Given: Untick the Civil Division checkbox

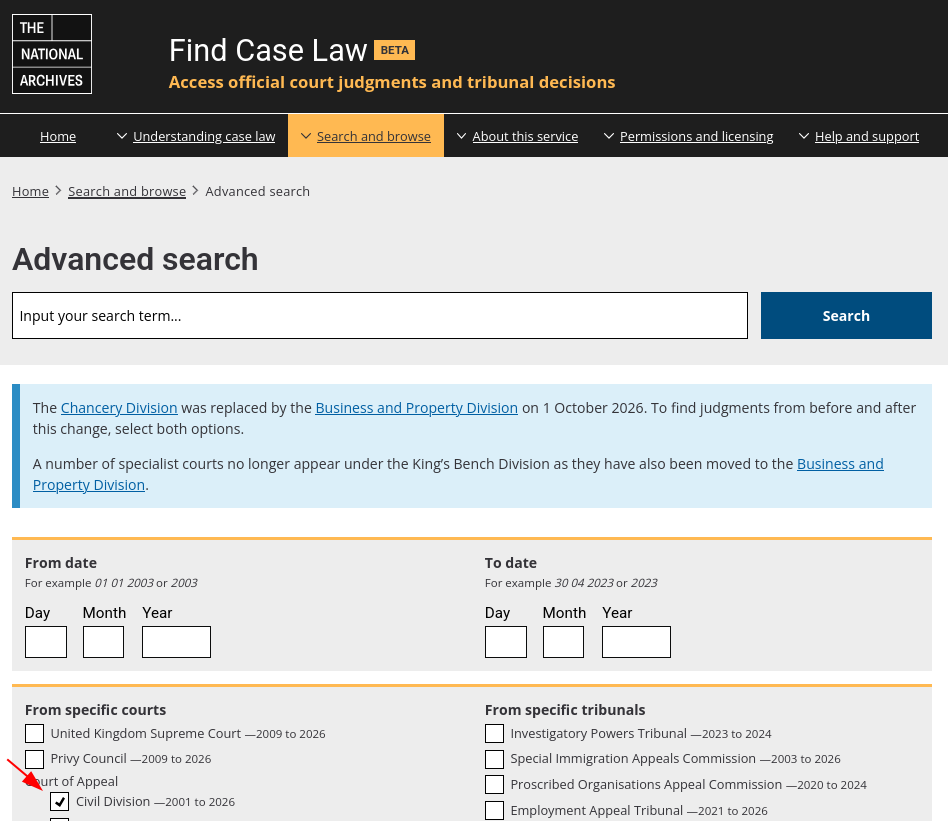Looking at the screenshot, I should tap(59, 802).
